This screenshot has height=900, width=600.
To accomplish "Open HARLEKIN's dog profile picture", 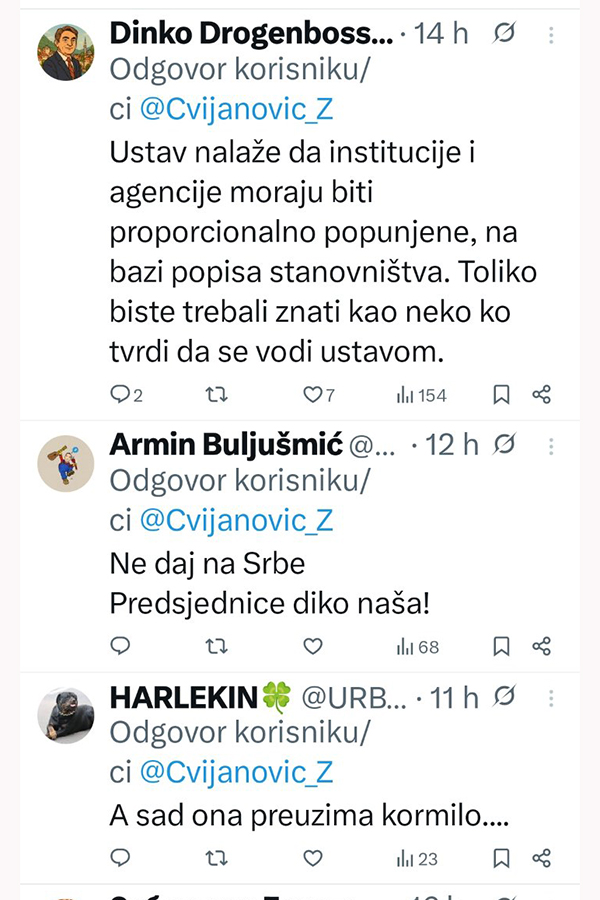I will click(66, 714).
